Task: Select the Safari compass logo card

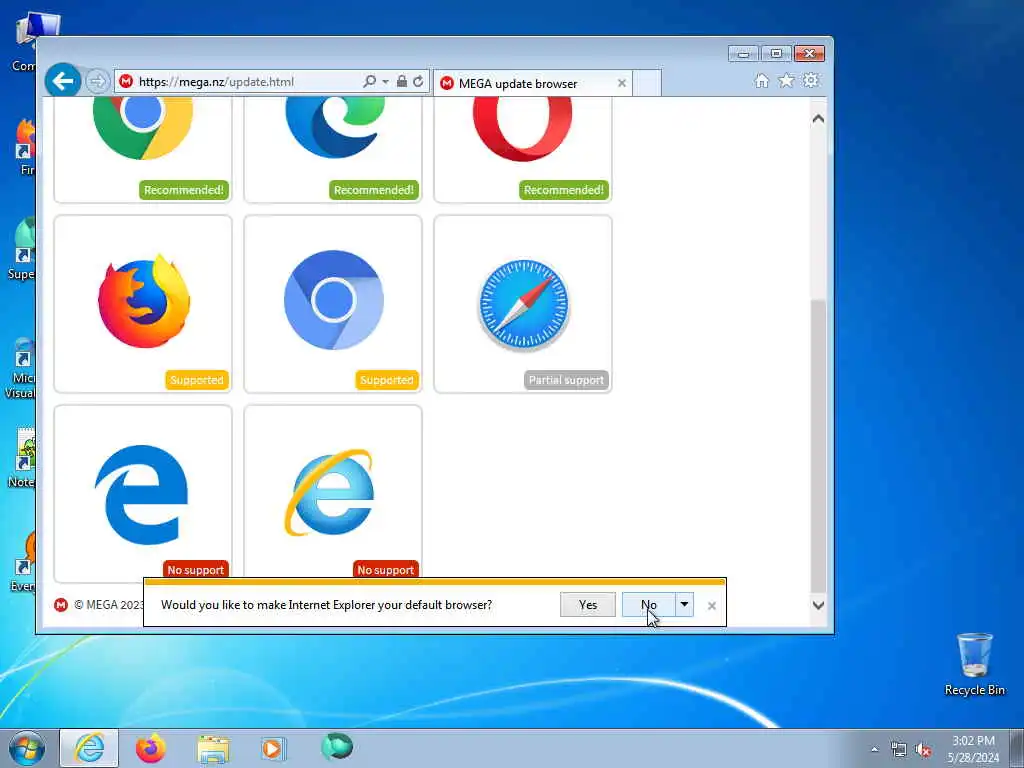Action: [523, 304]
